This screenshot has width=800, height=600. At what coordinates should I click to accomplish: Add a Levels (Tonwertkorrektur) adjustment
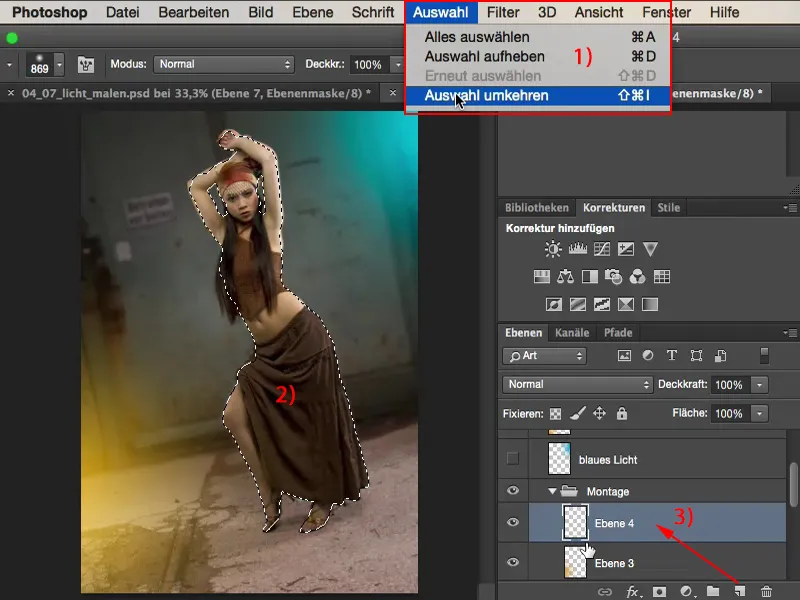[x=578, y=249]
